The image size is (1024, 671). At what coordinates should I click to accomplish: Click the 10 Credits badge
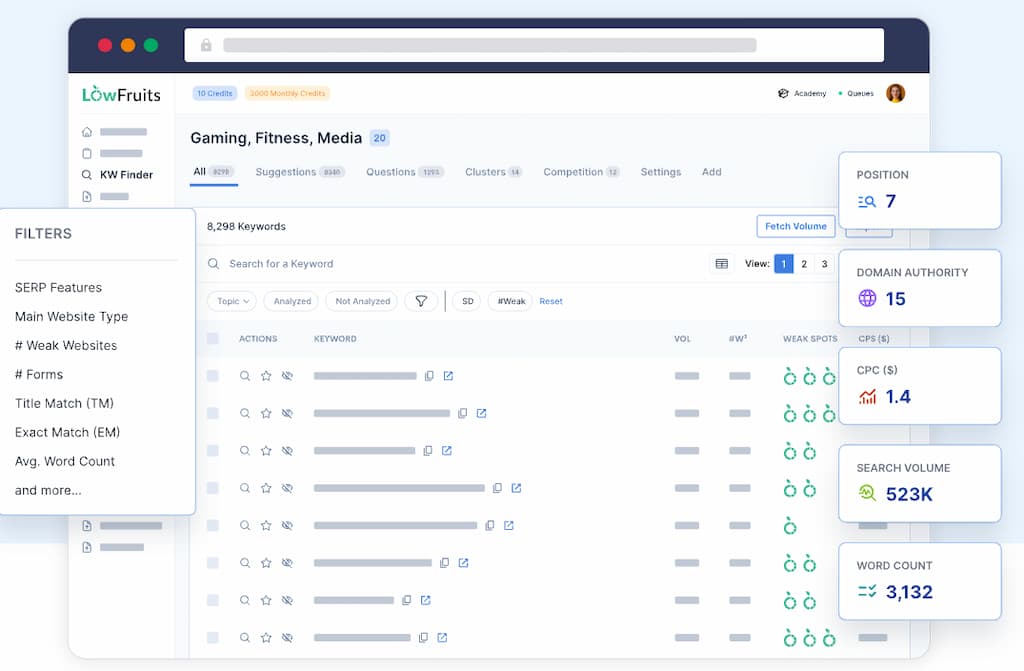[x=214, y=93]
